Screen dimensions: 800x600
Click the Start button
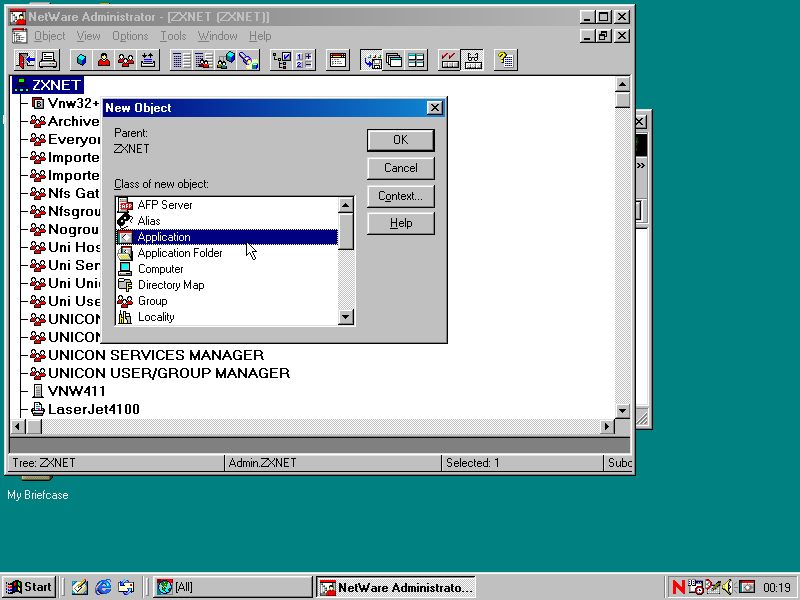(29, 587)
